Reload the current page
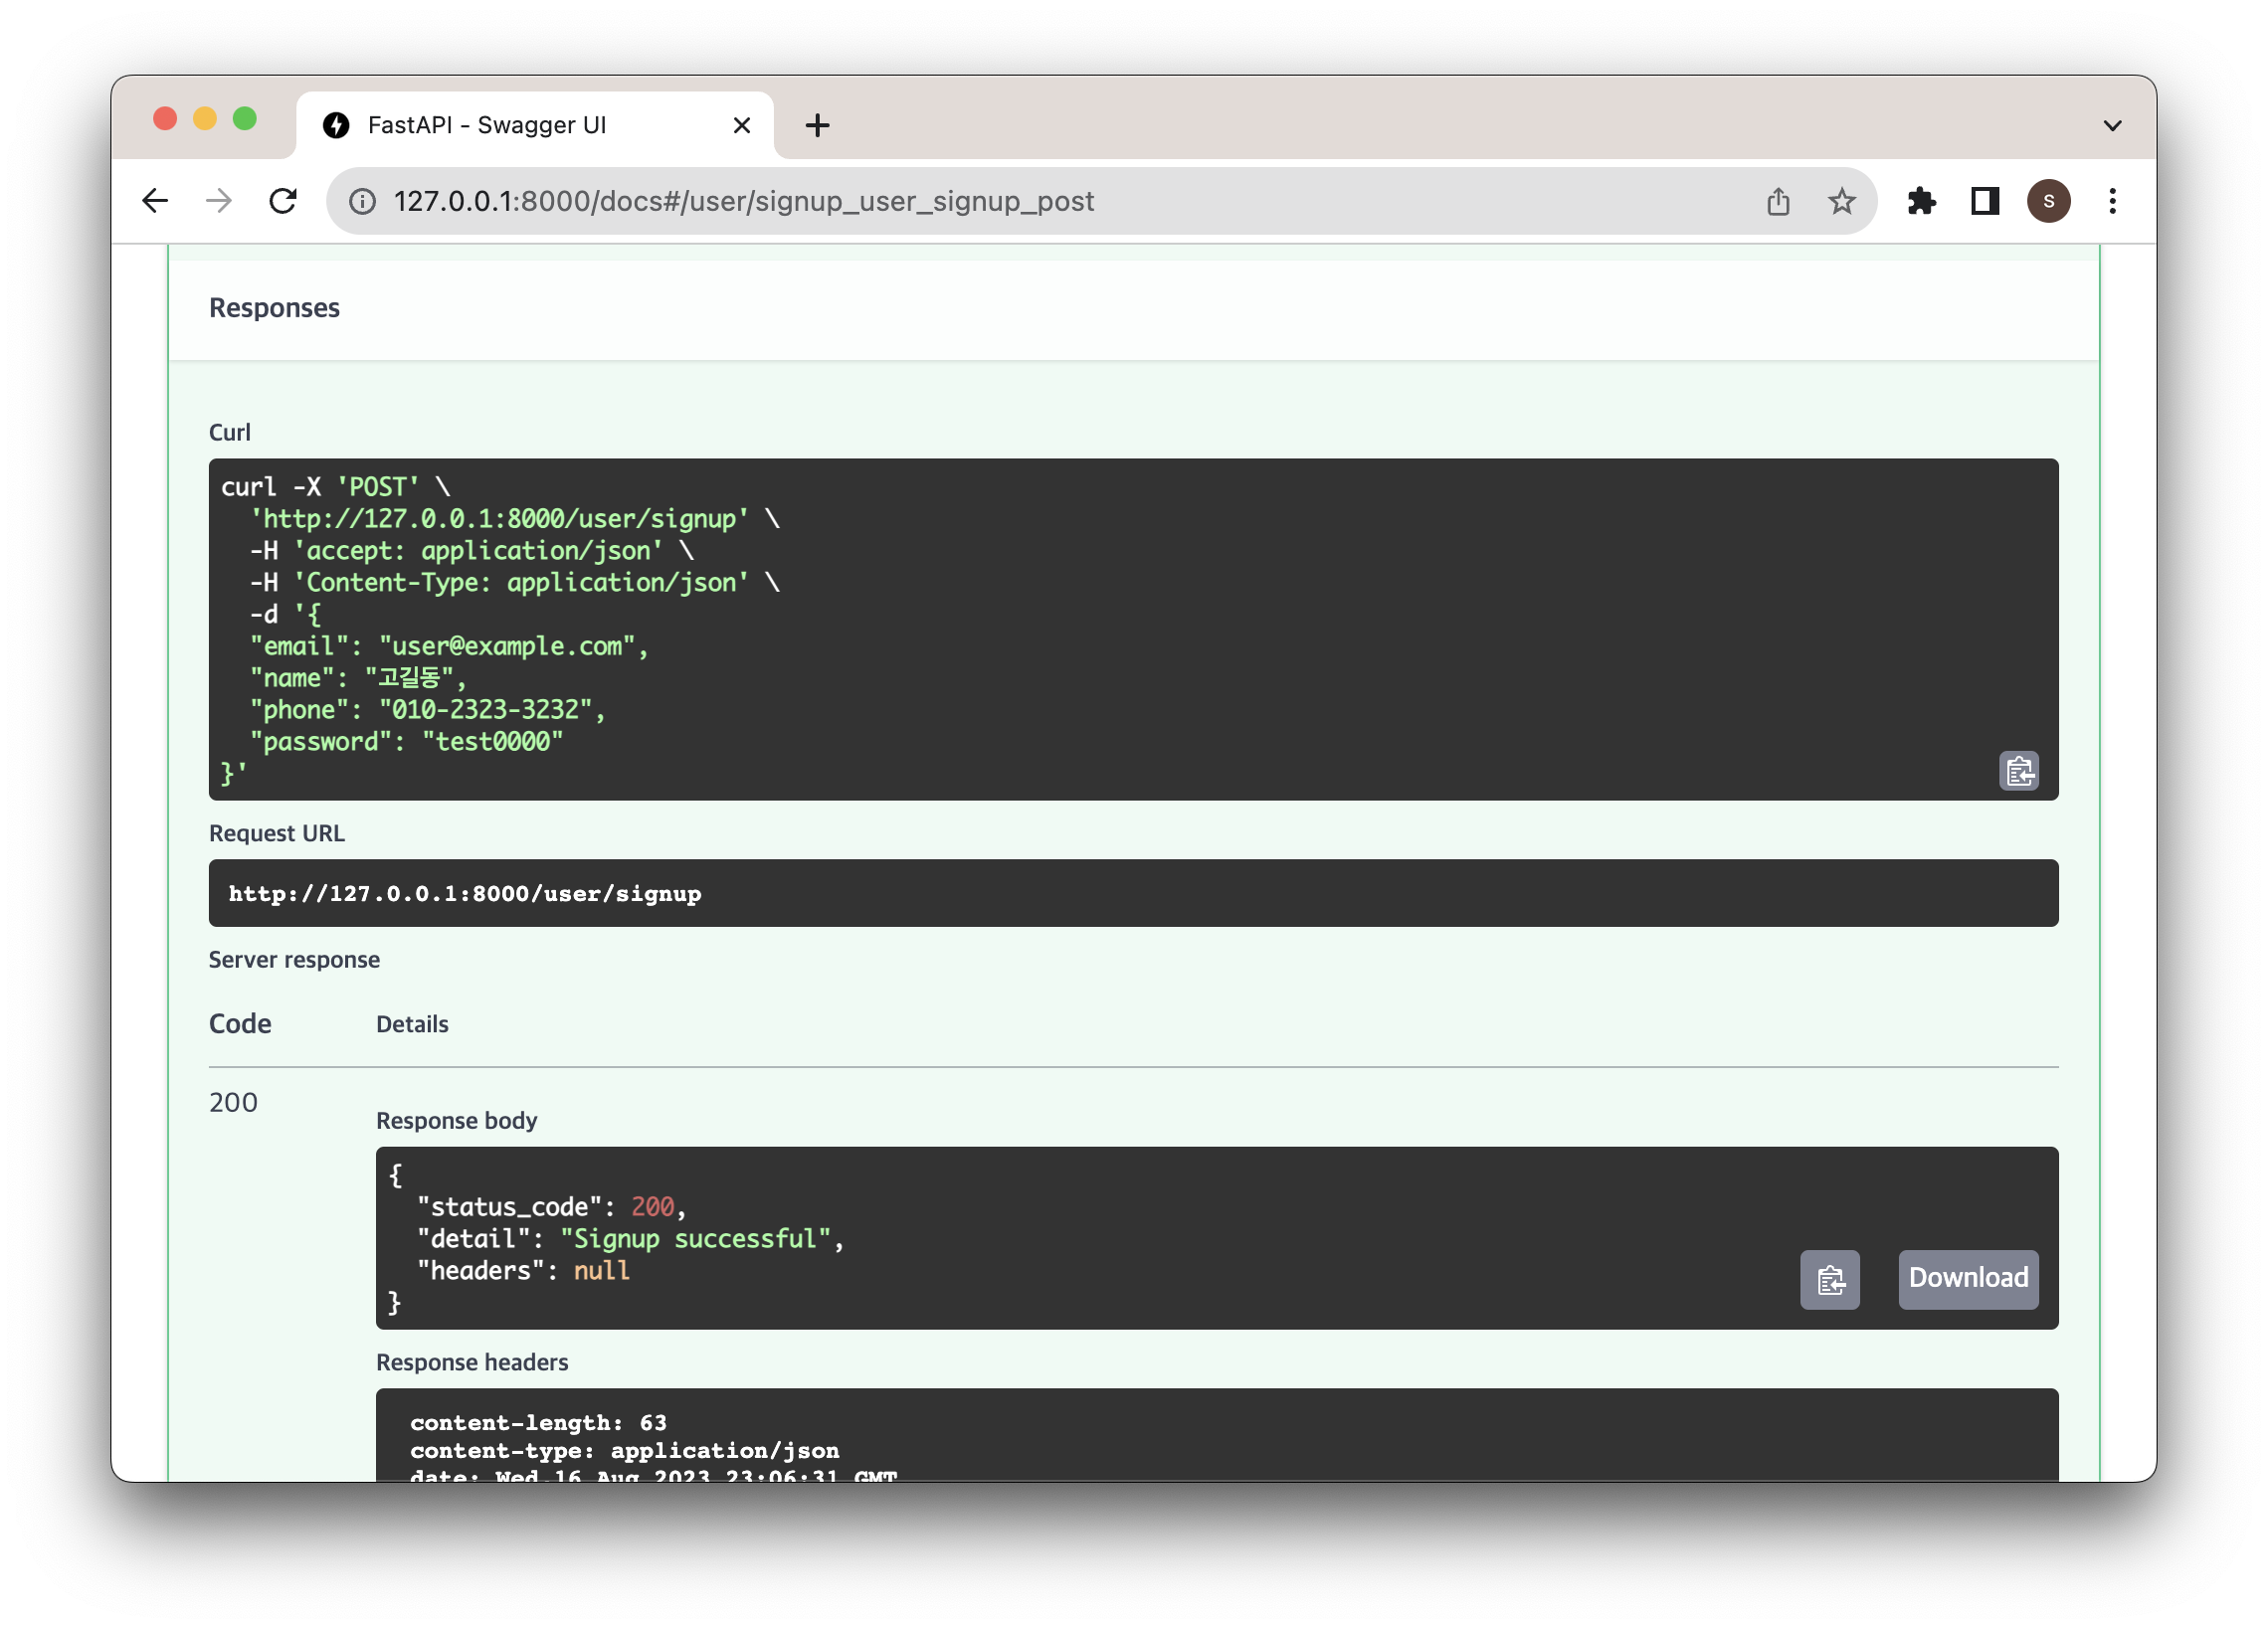Image resolution: width=2268 pixels, height=1629 pixels. [283, 201]
